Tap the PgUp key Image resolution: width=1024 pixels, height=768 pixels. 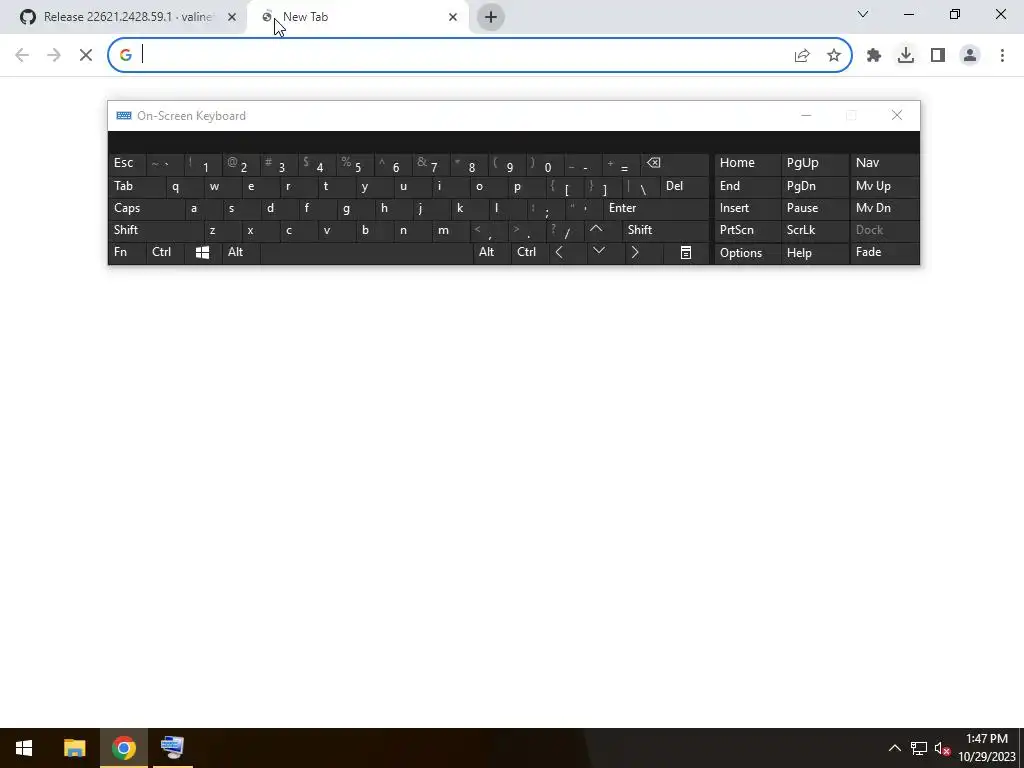click(814, 163)
